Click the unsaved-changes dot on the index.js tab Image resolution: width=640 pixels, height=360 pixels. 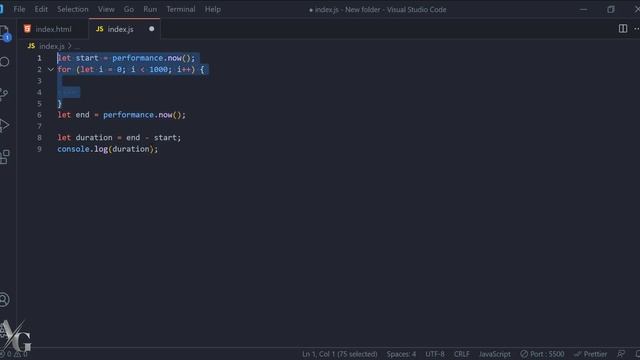(x=151, y=29)
